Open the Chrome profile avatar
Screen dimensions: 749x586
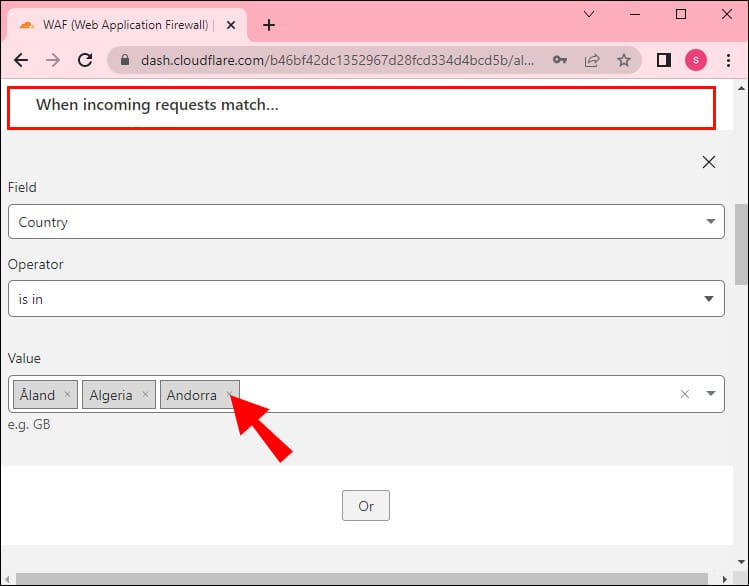click(695, 60)
